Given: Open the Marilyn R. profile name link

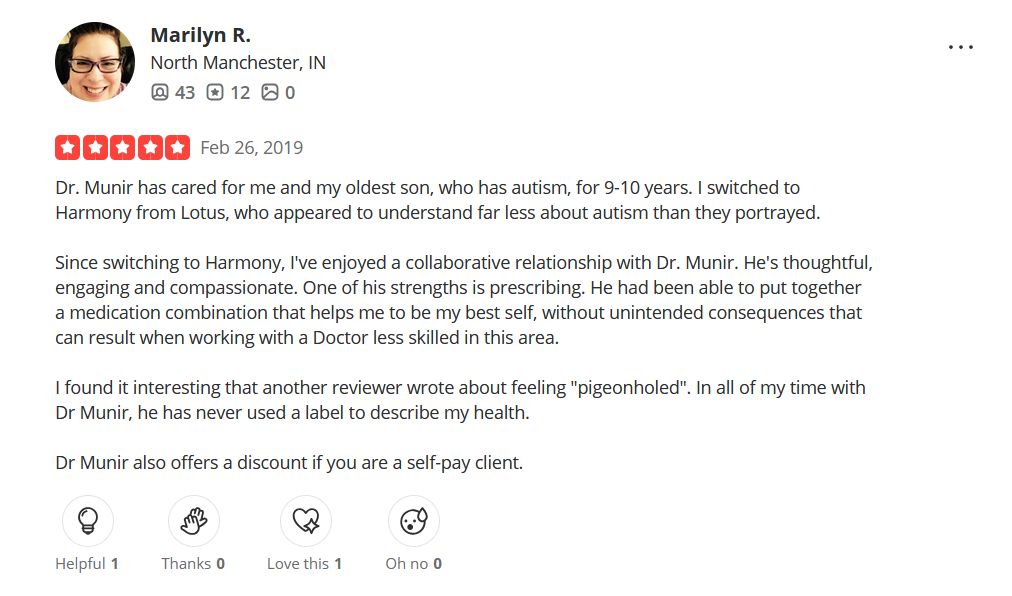Looking at the screenshot, I should point(200,35).
